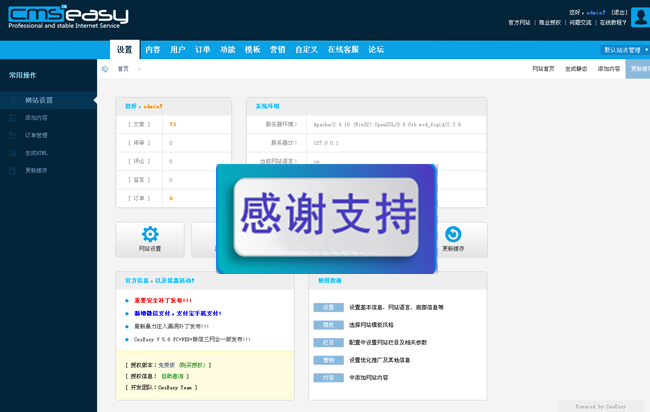Screen dimensions: 650x412
Task: Open 订单管理 in the left sidebar
Action: point(36,136)
